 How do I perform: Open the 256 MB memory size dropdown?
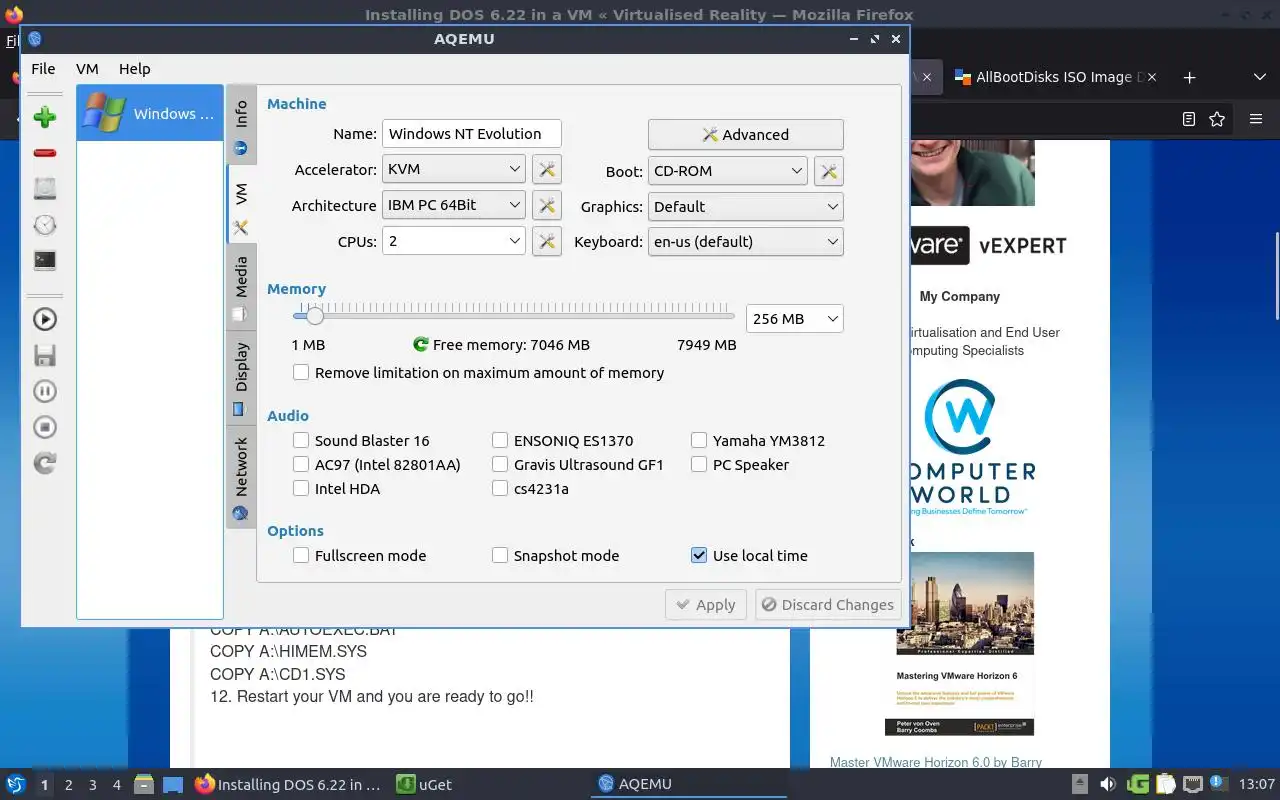[x=795, y=319]
